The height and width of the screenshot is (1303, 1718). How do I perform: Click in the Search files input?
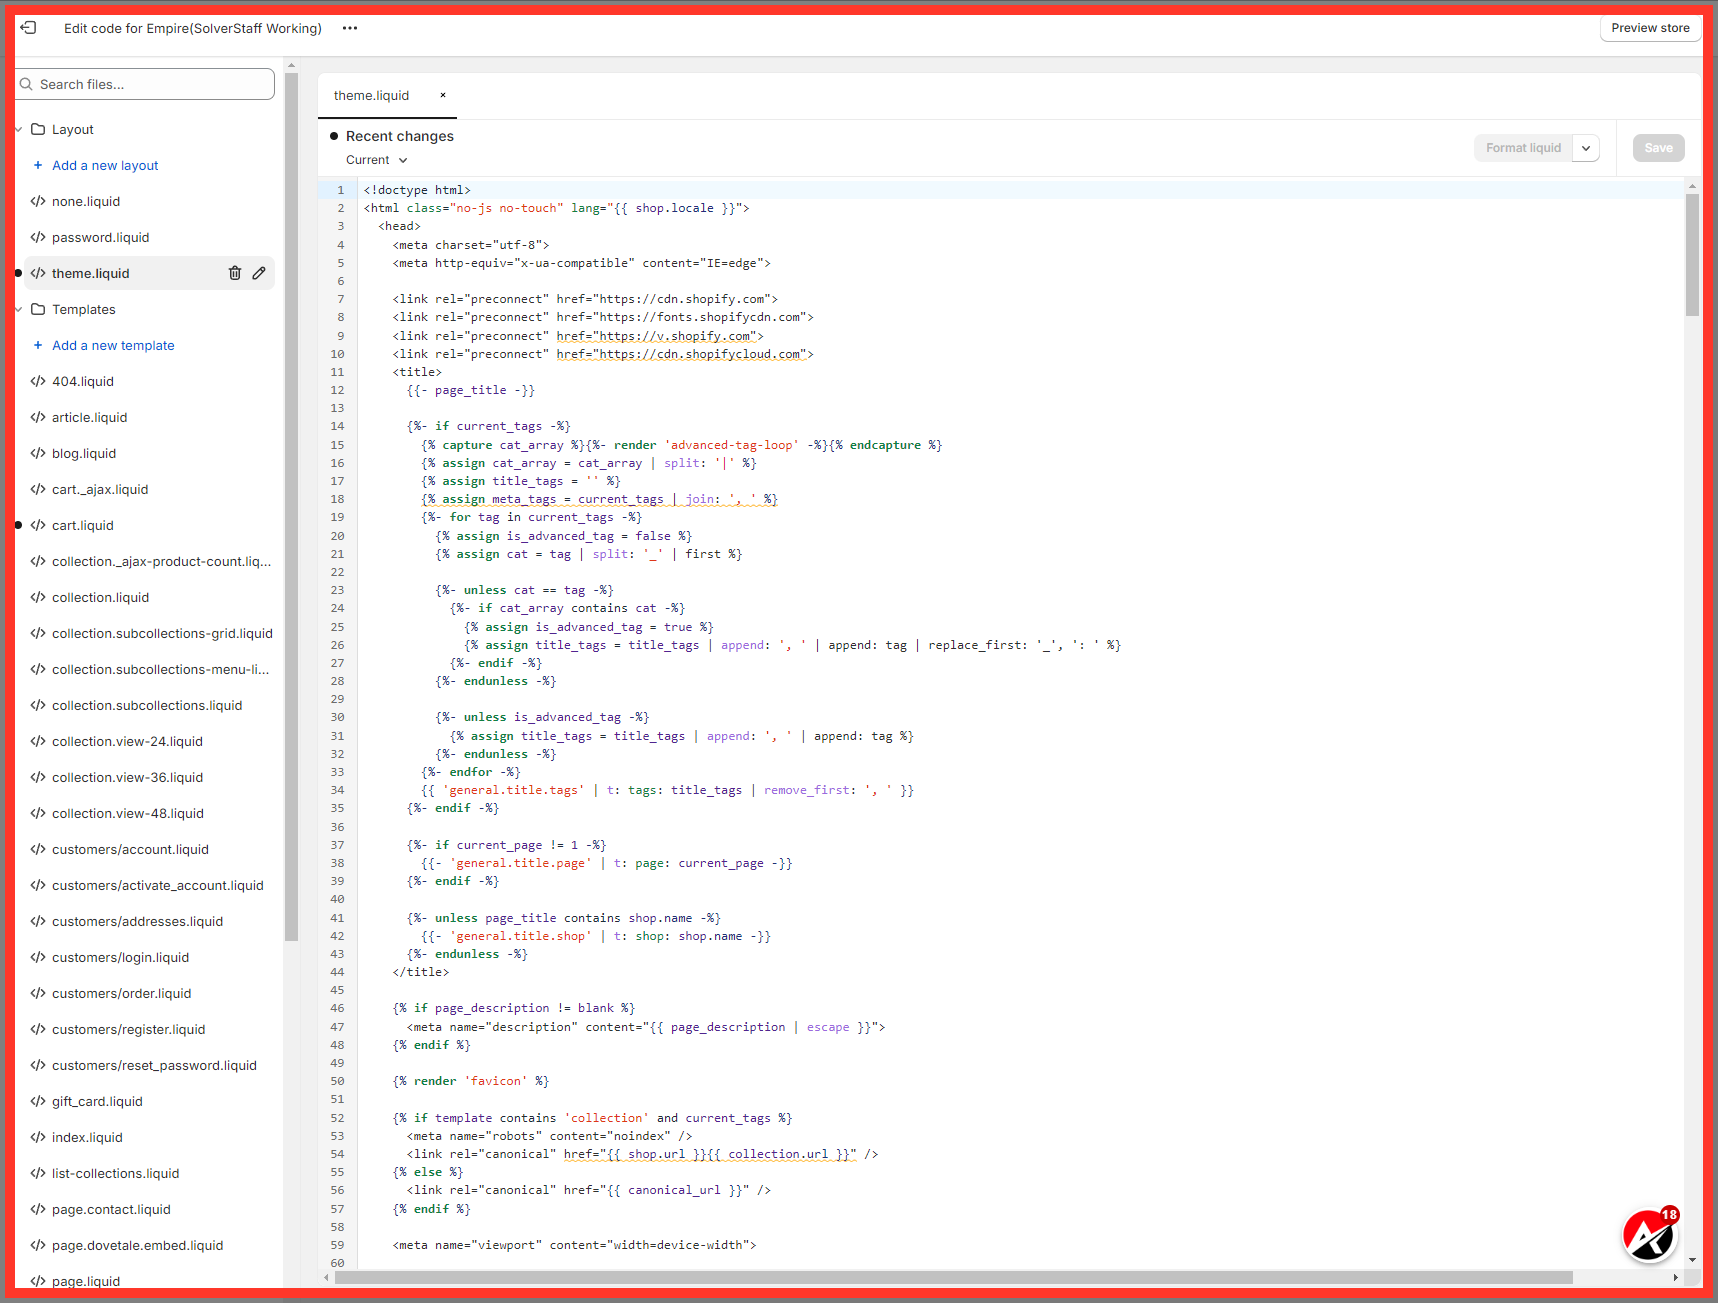pyautogui.click(x=150, y=85)
